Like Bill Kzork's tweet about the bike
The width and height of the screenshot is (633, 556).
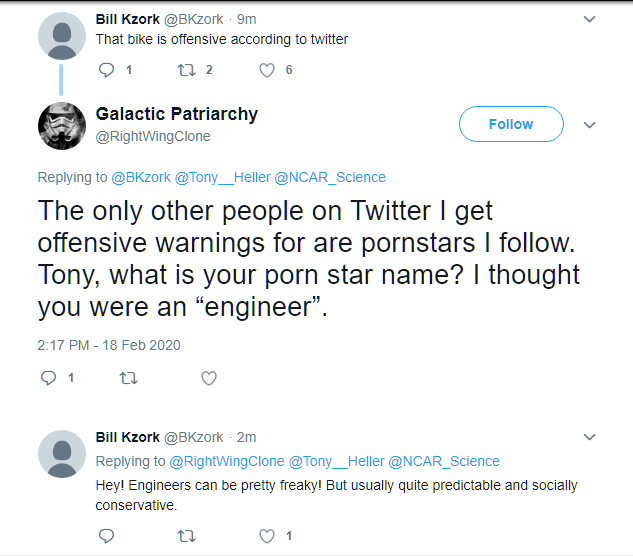(x=267, y=70)
